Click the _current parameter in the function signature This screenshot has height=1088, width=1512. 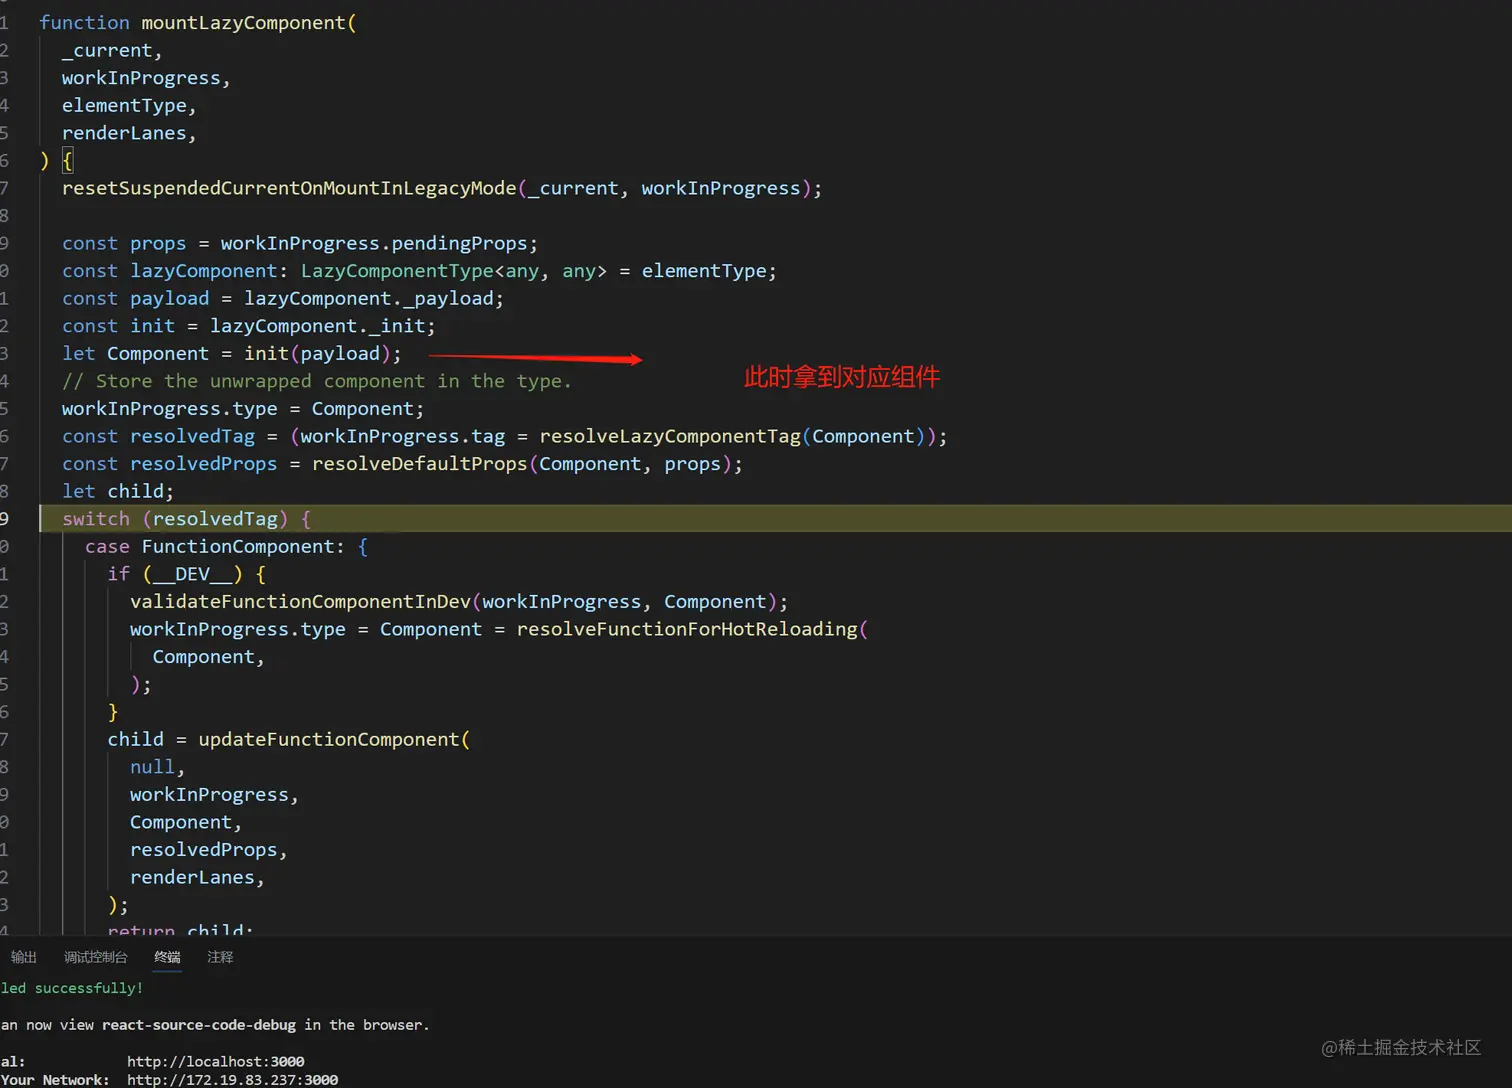tap(107, 50)
